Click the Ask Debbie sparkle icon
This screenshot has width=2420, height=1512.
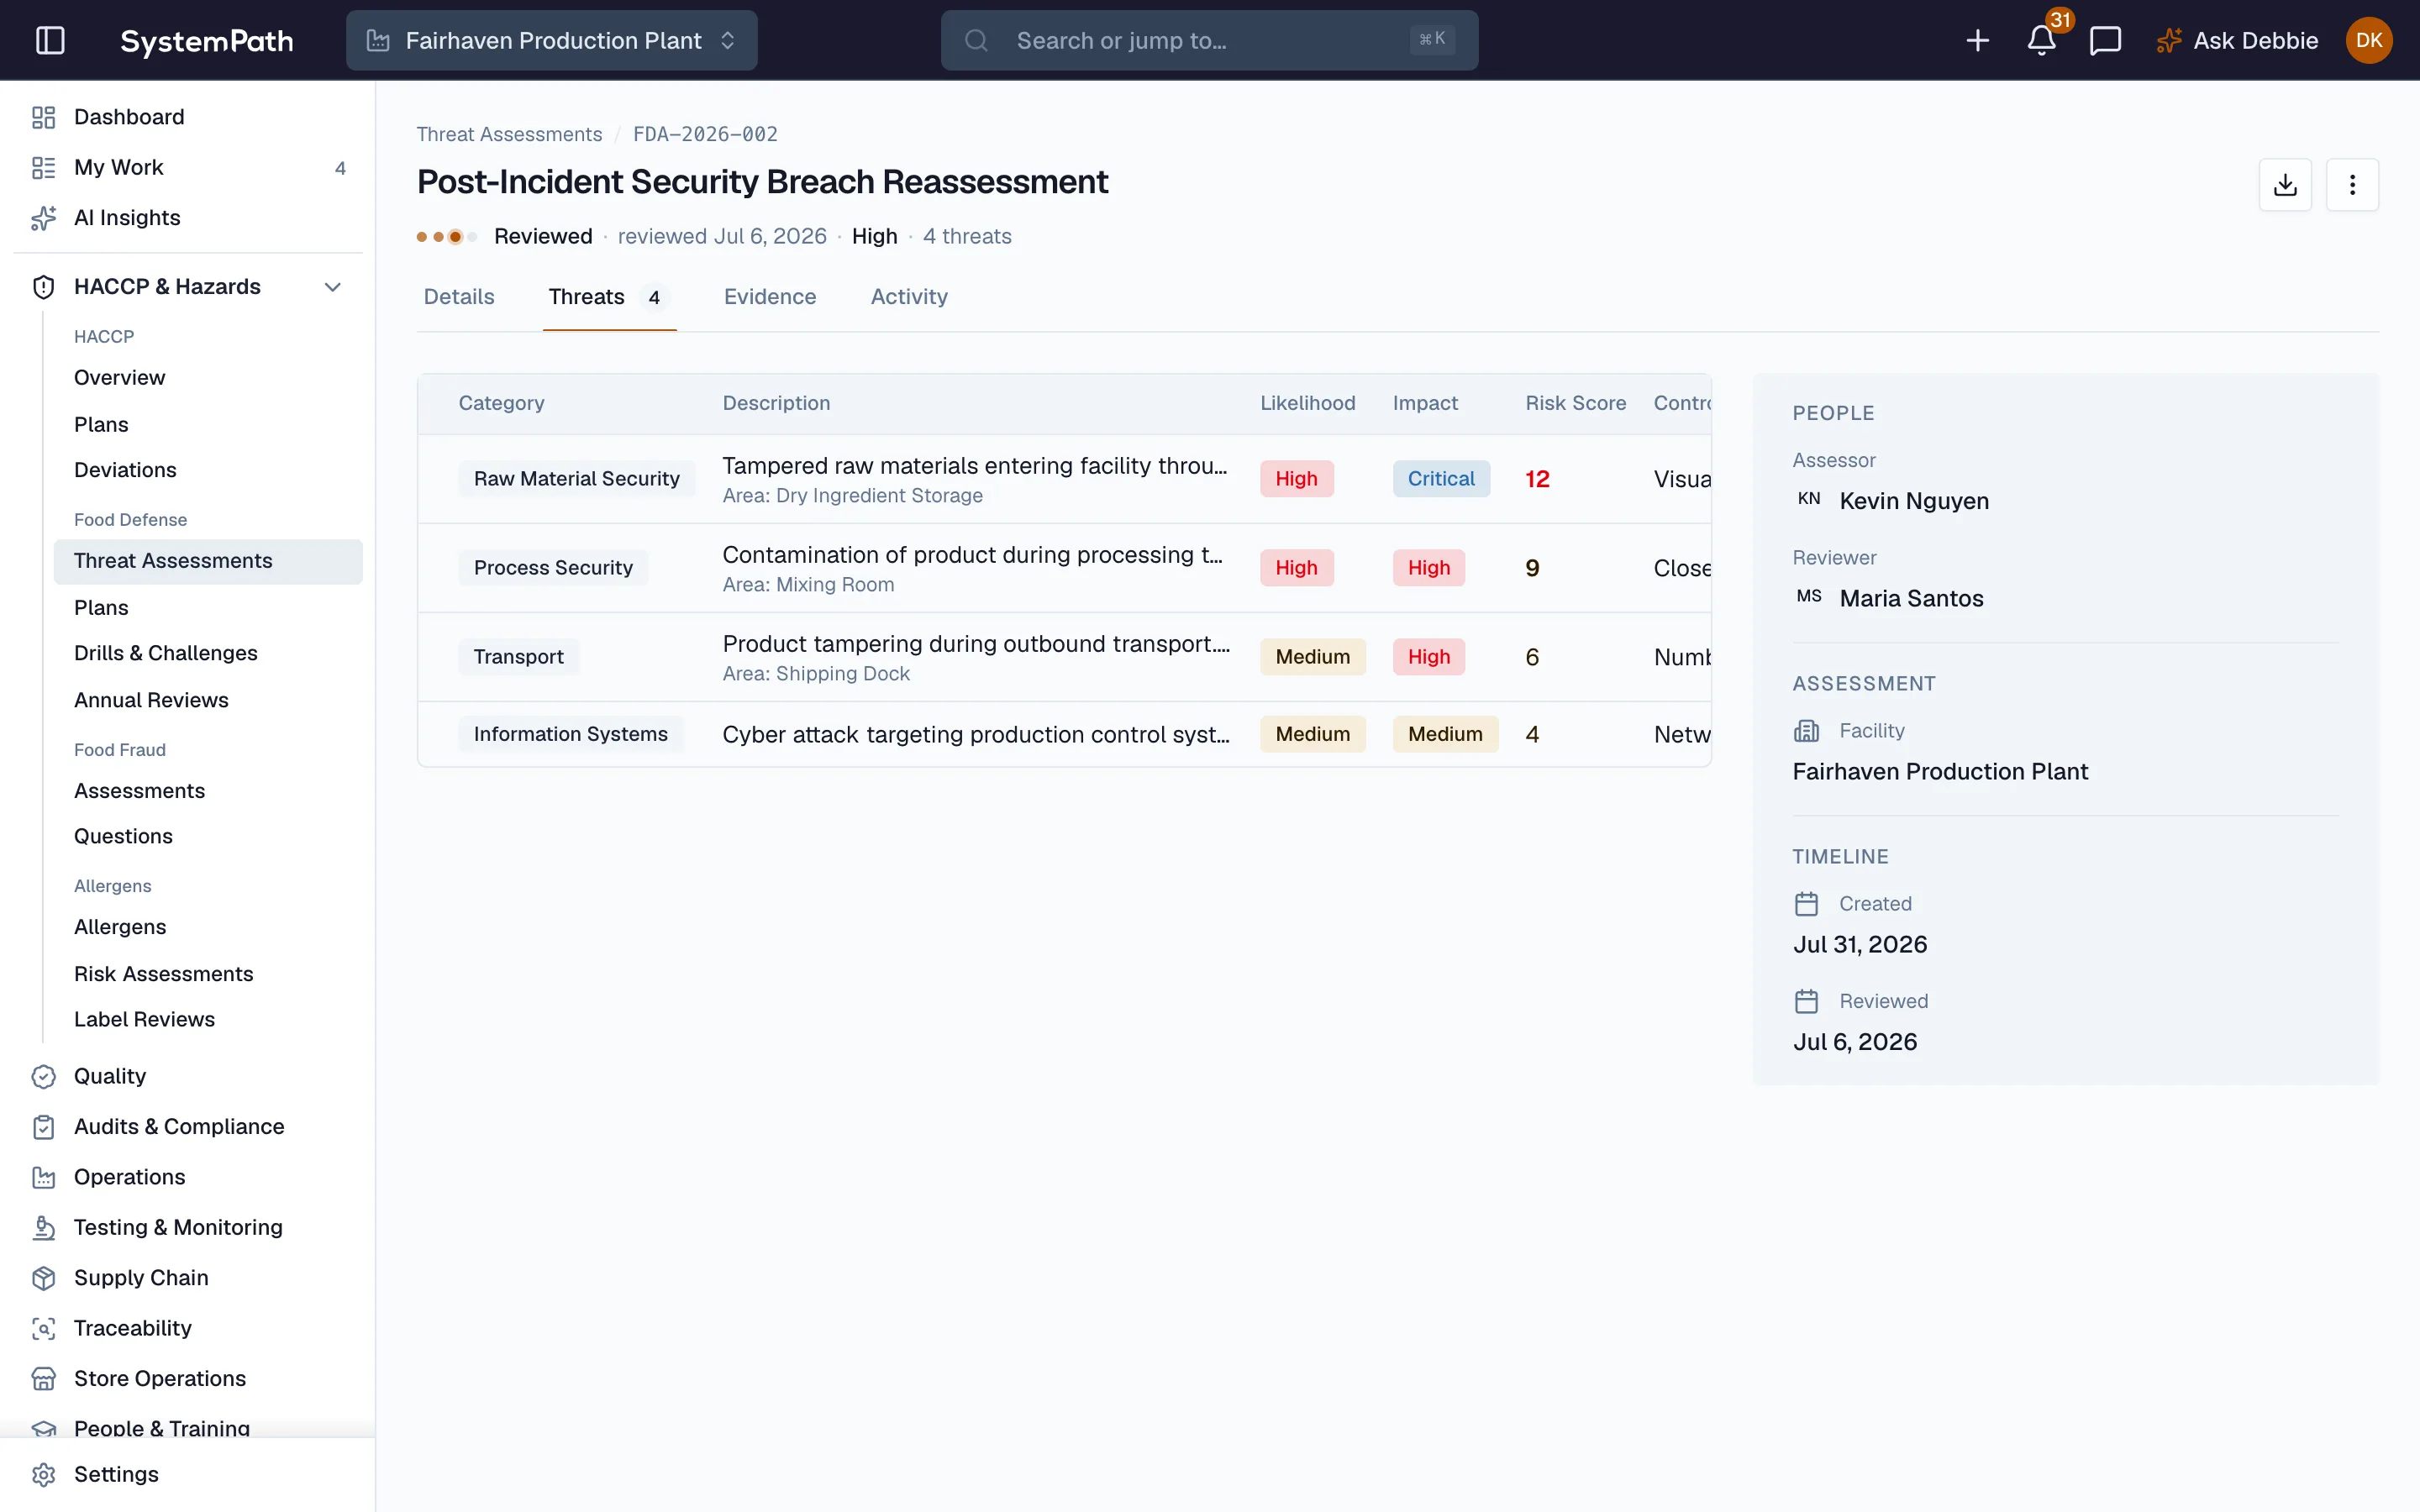pyautogui.click(x=2168, y=40)
